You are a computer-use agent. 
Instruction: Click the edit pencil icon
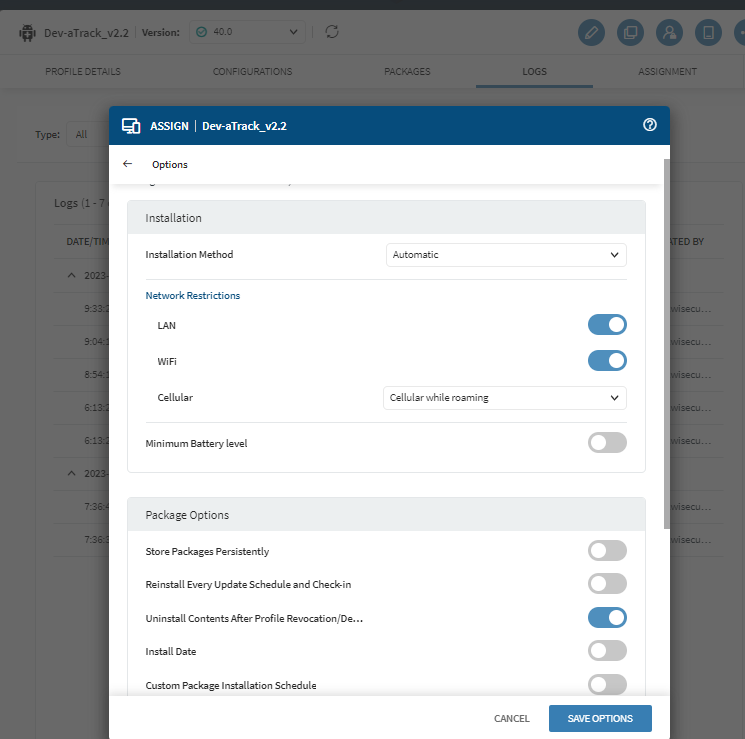[592, 32]
